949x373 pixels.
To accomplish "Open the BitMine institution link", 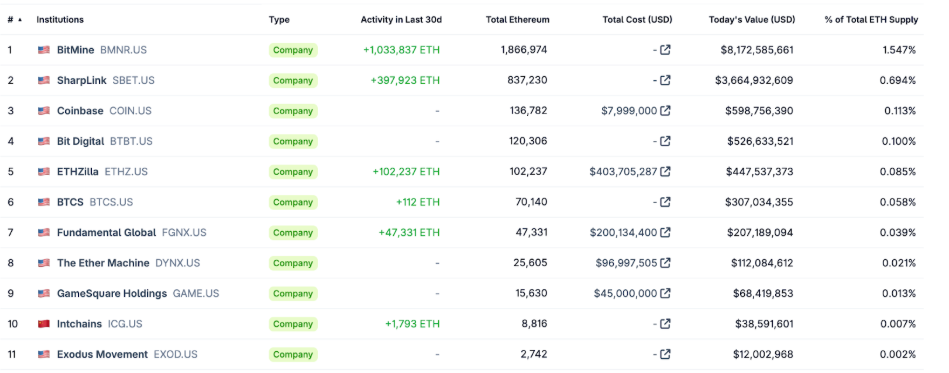I will click(76, 50).
